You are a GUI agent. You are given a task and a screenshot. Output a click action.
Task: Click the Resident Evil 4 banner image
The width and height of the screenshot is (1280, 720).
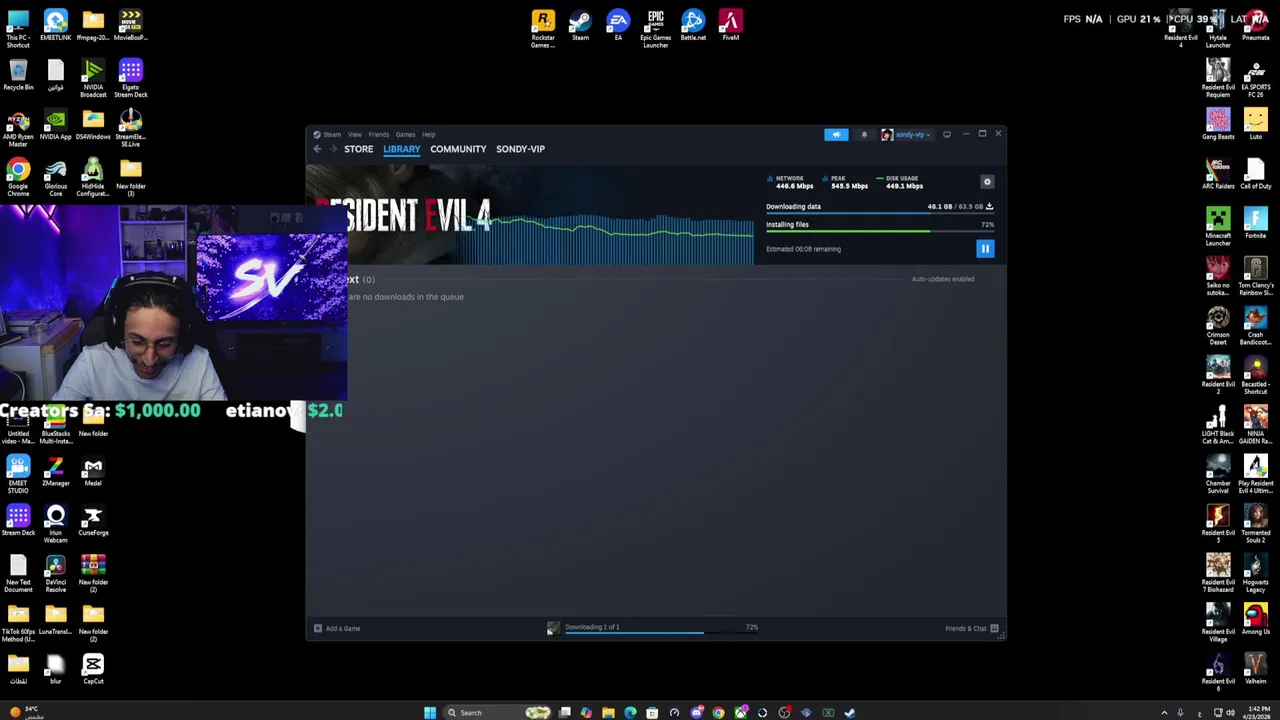[x=418, y=215]
